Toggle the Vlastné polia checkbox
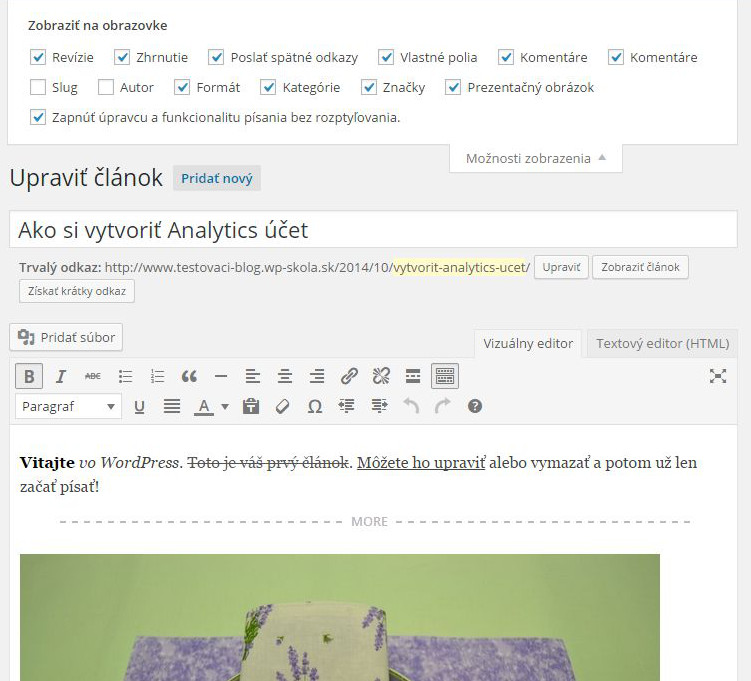This screenshot has height=681, width=751. coord(386,57)
